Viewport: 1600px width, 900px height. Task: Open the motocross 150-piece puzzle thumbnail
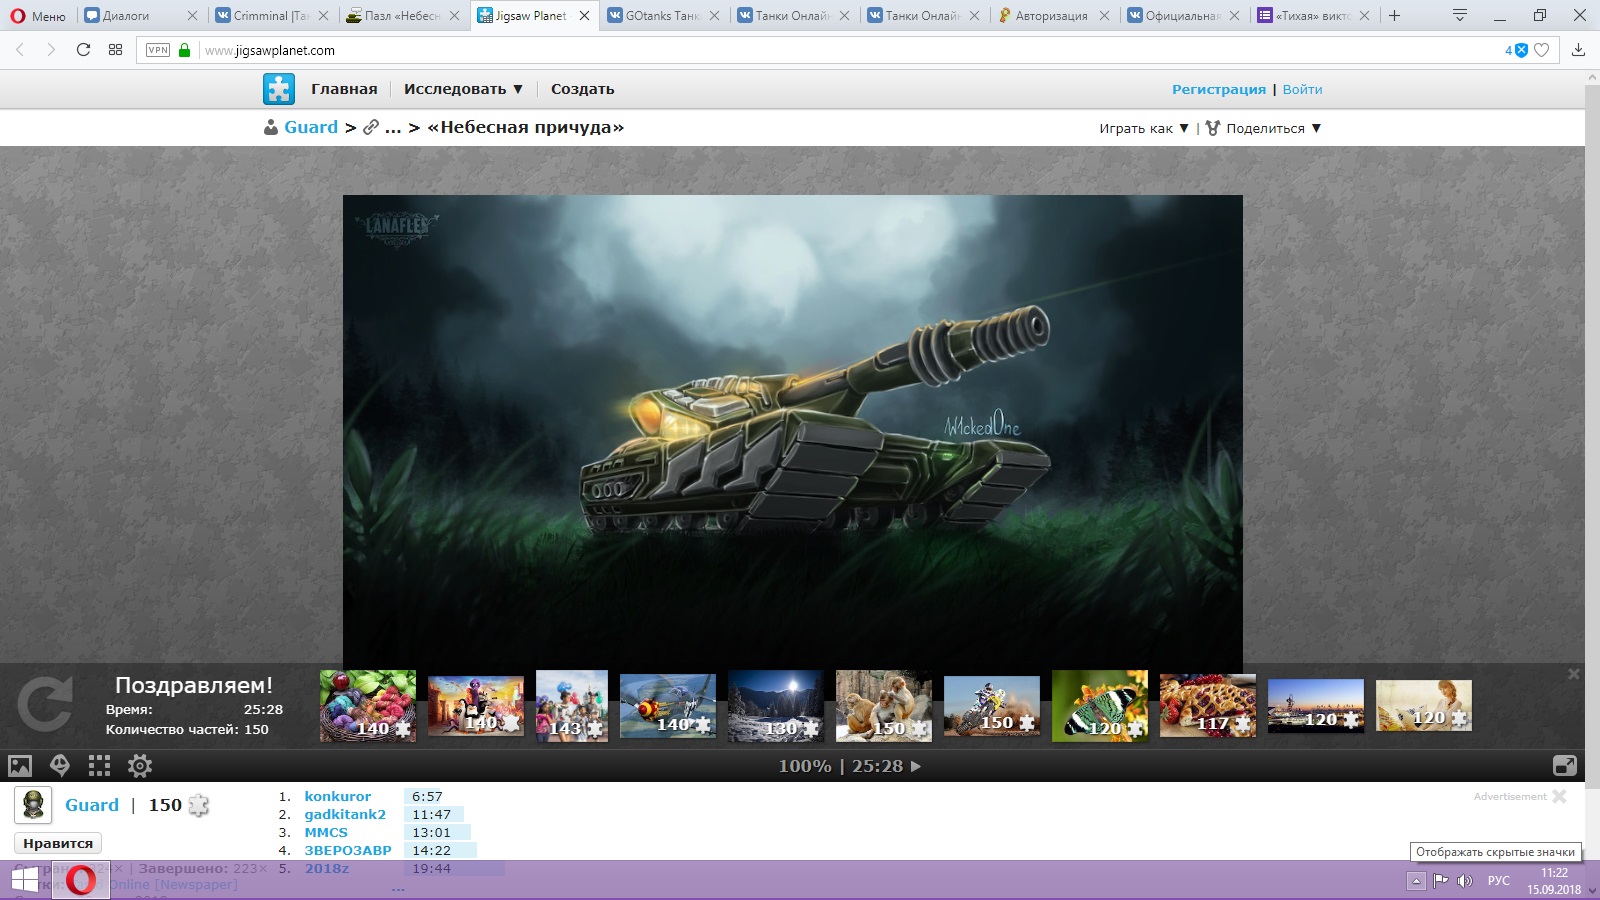click(x=992, y=706)
